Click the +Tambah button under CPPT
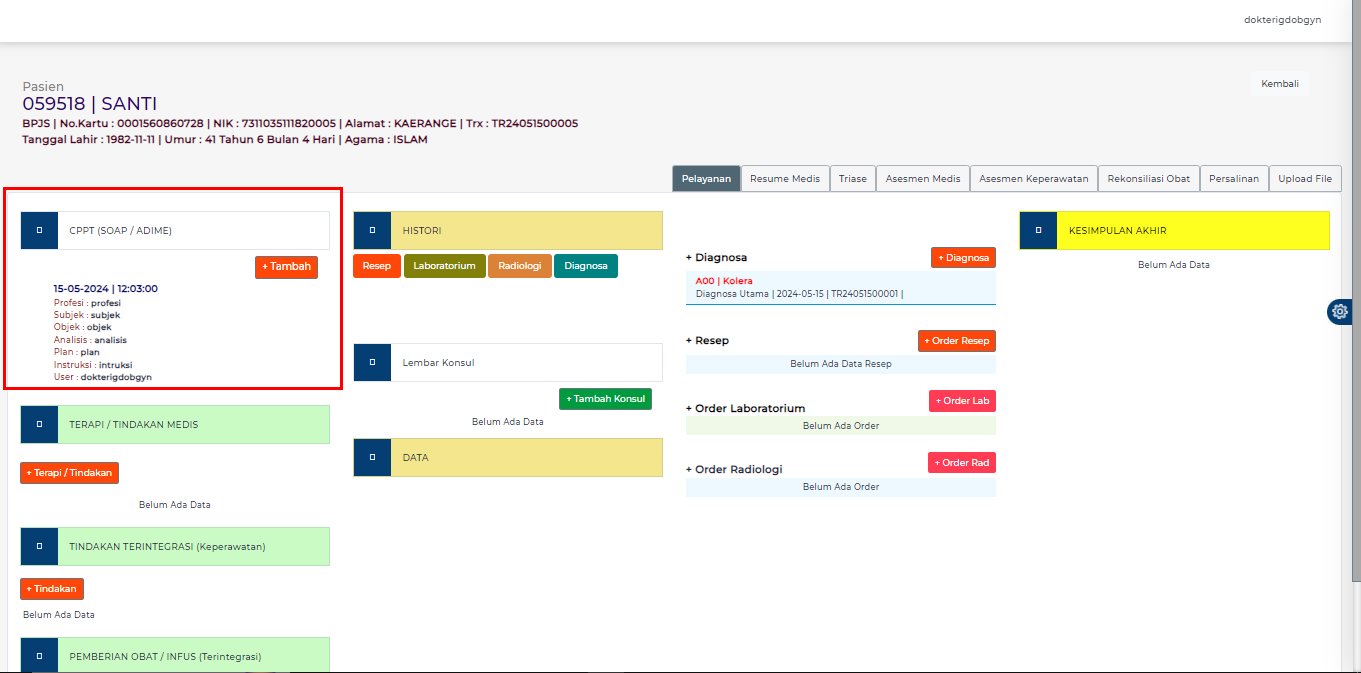The width and height of the screenshot is (1361, 673). click(x=286, y=267)
